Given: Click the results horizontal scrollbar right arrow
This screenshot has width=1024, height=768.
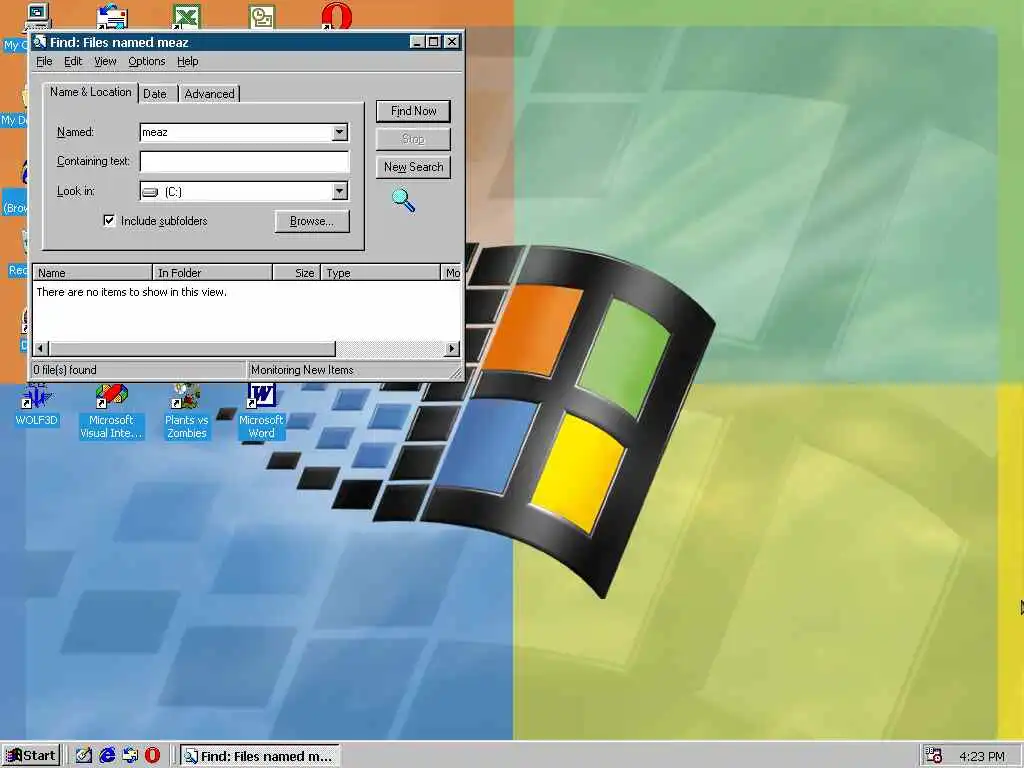Looking at the screenshot, I should coord(452,349).
